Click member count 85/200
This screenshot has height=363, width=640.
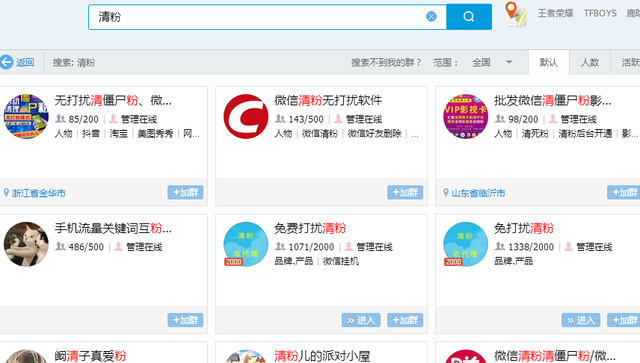click(83, 119)
